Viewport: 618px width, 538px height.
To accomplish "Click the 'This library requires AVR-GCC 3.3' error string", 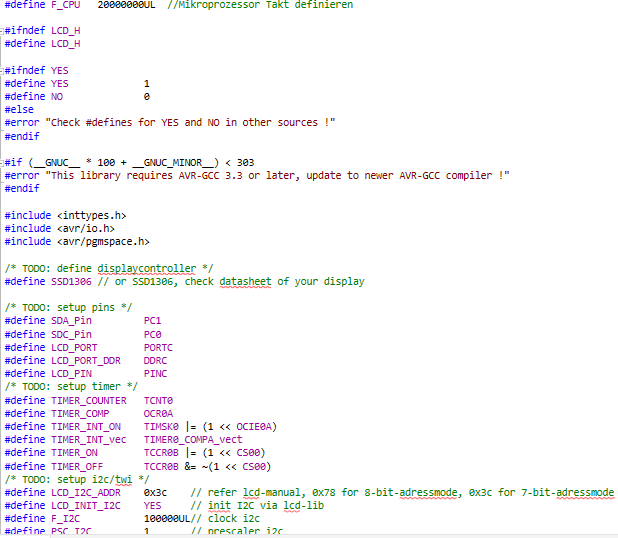I will pyautogui.click(x=277, y=175).
